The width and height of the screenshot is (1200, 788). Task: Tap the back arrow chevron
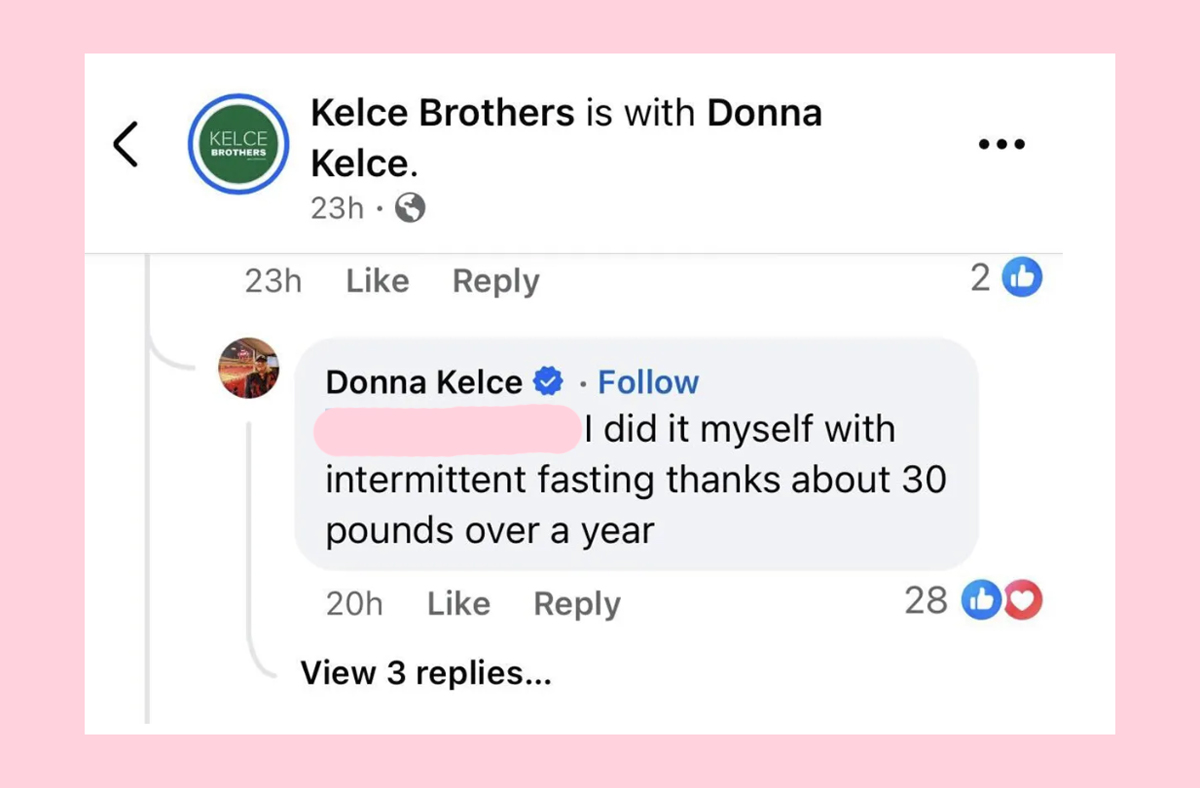click(124, 143)
